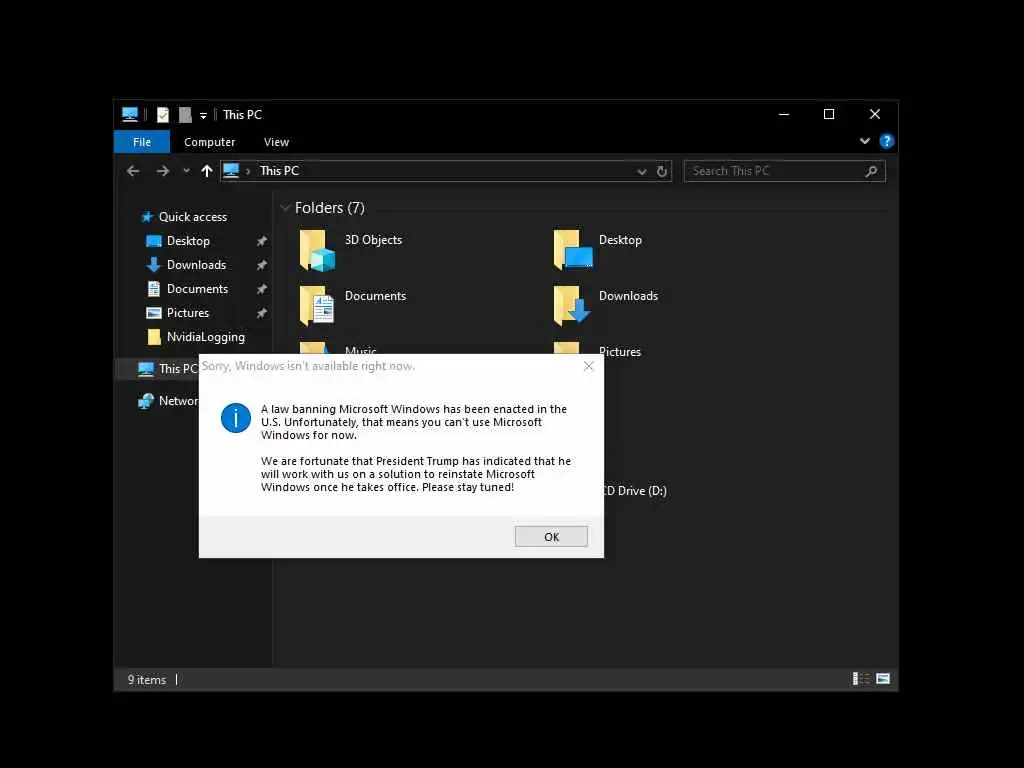Click the pin icon next to Downloads
Image resolution: width=1024 pixels, height=768 pixels.
point(261,265)
